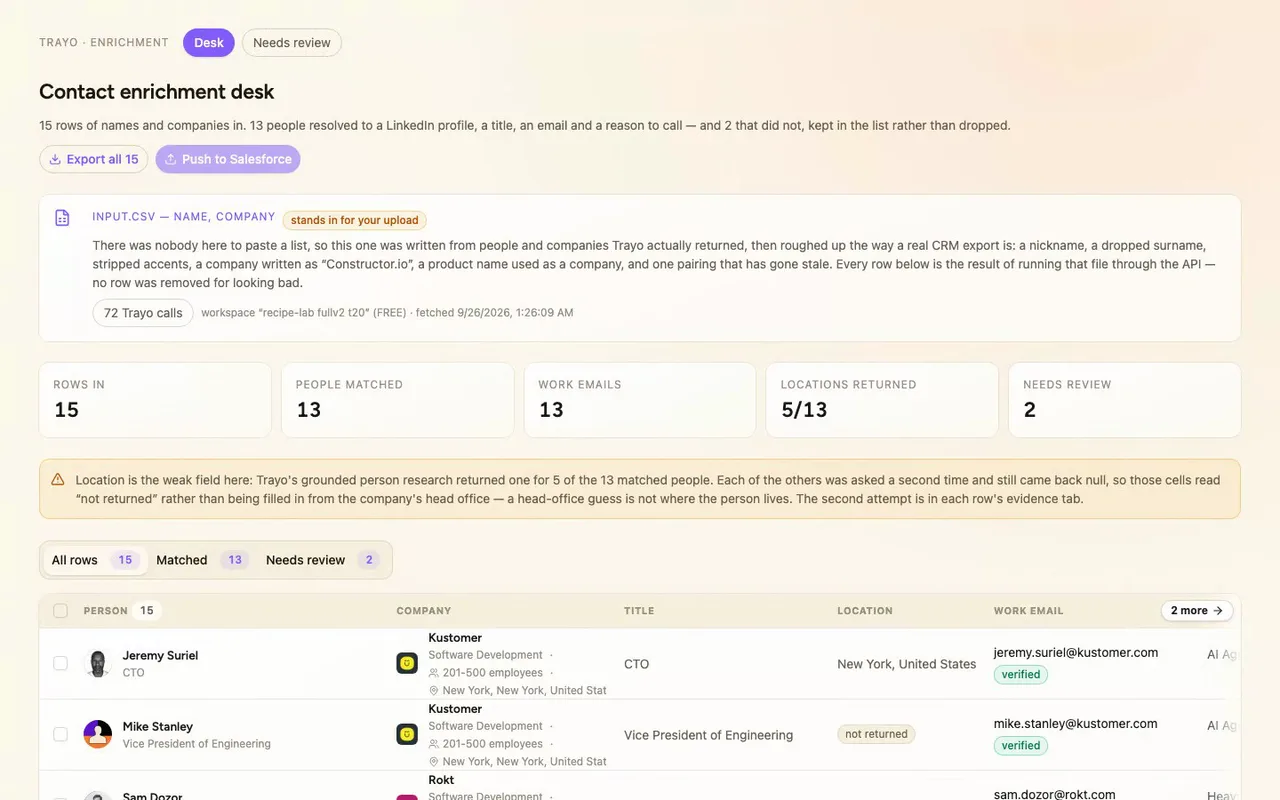Tick the select-all checkbox in the table header

61,611
